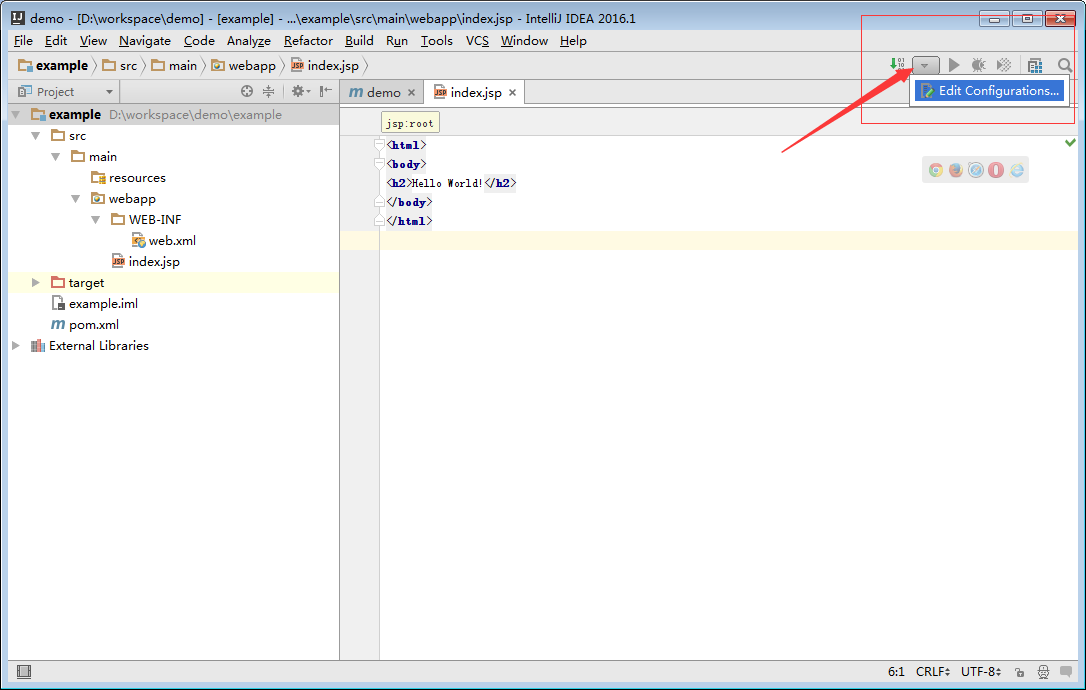This screenshot has width=1086, height=690.
Task: Click the Hector inspector icon
Action: (x=1043, y=672)
